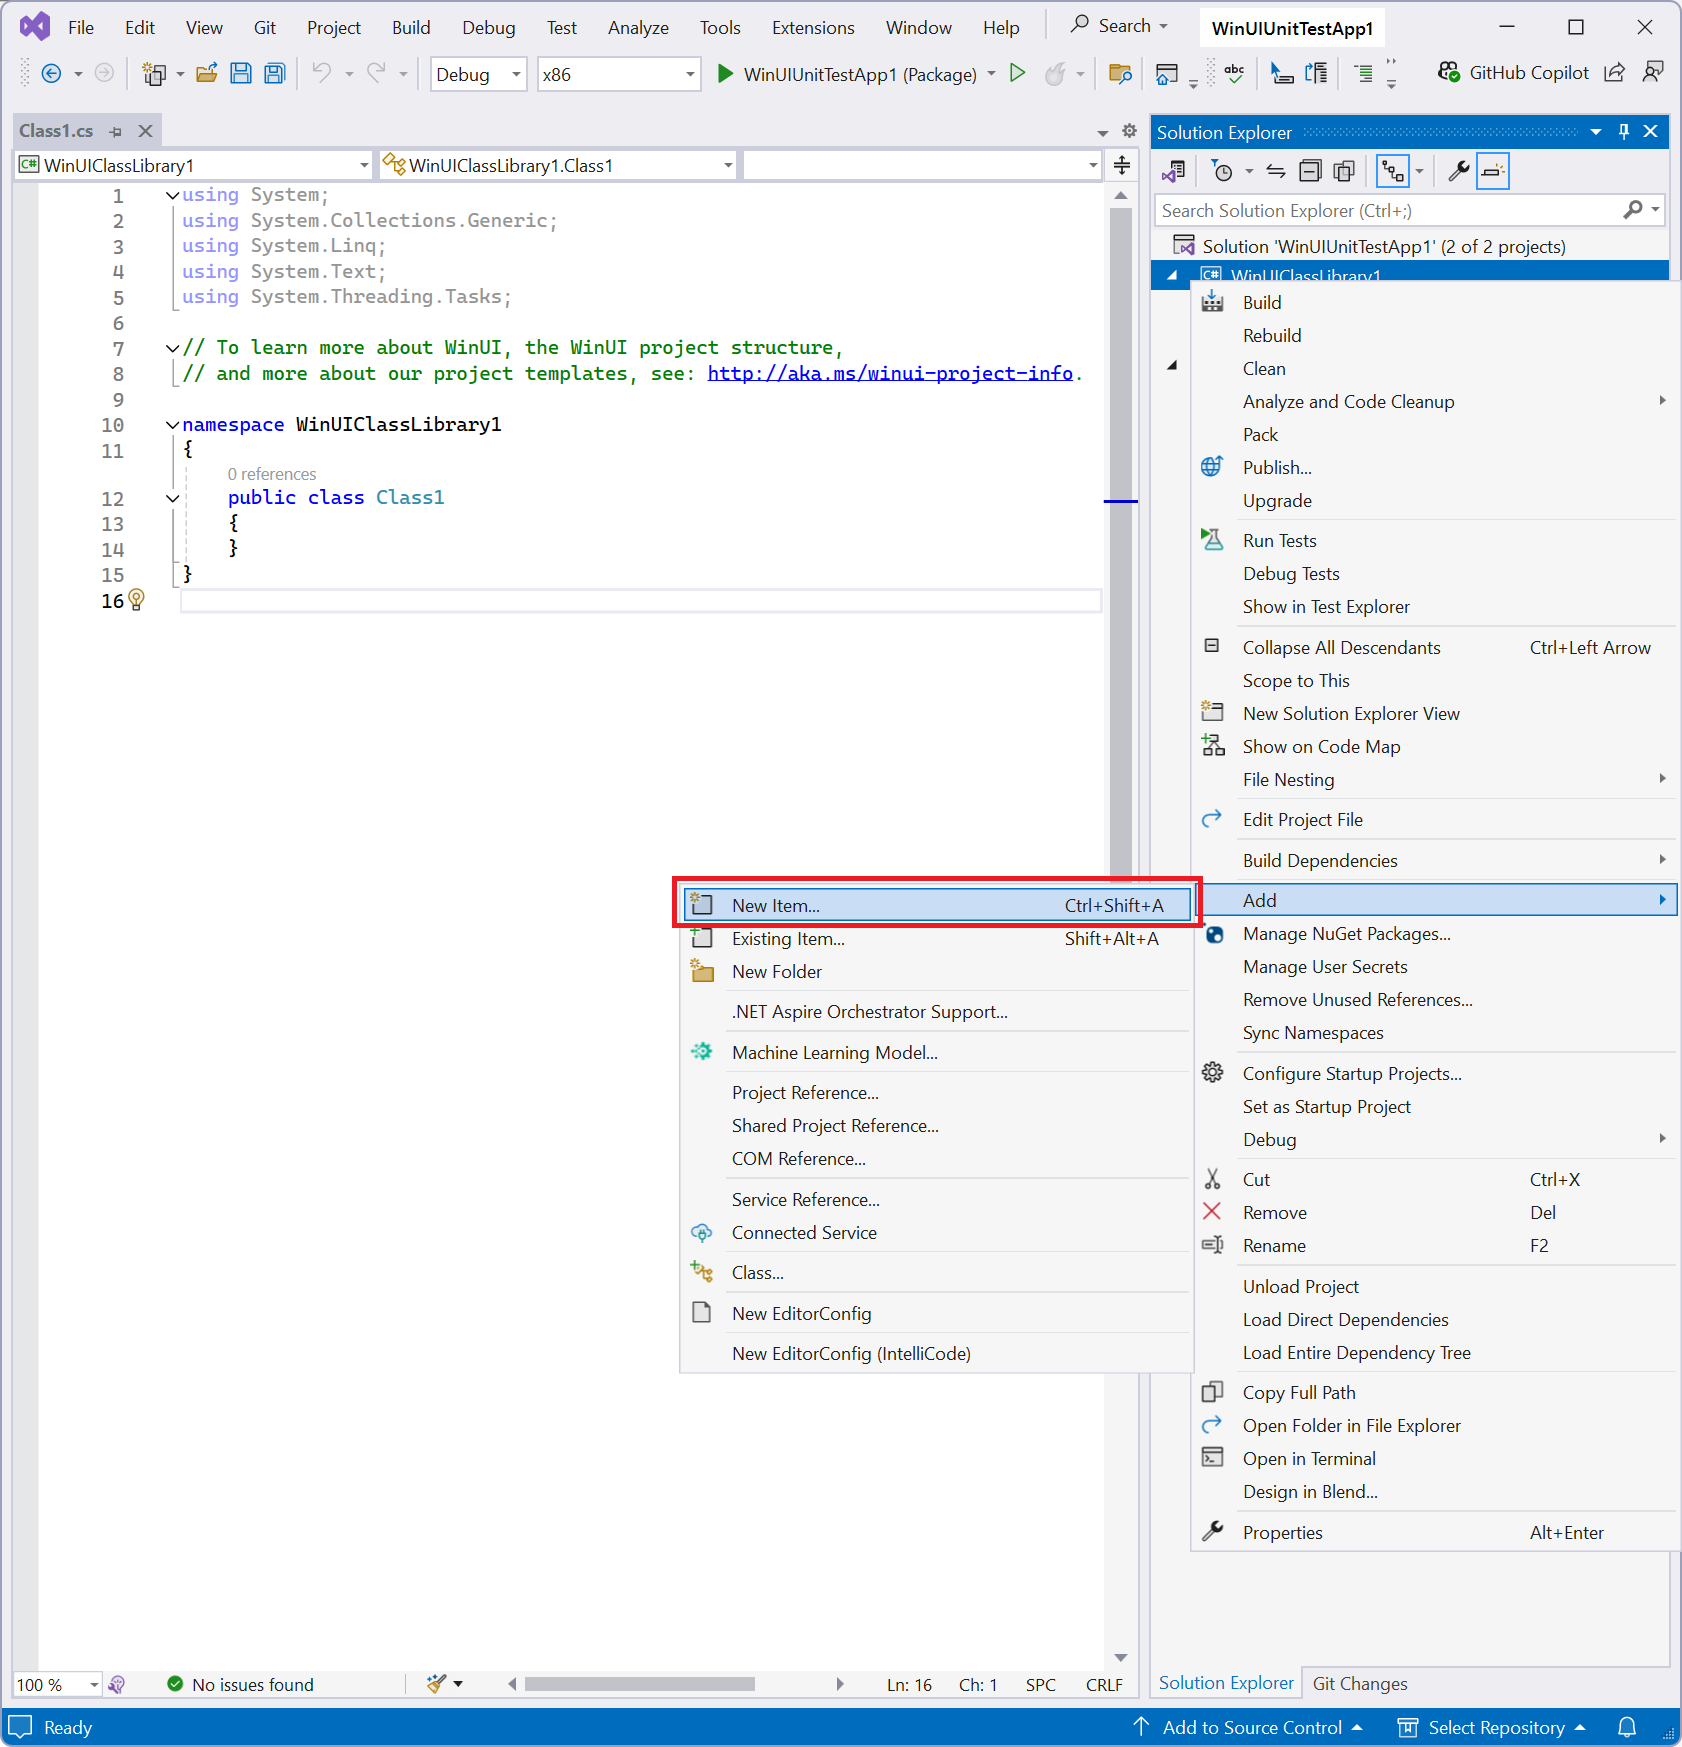Pin the Solution Explorer panel
The height and width of the screenshot is (1747, 1682).
(x=1624, y=131)
